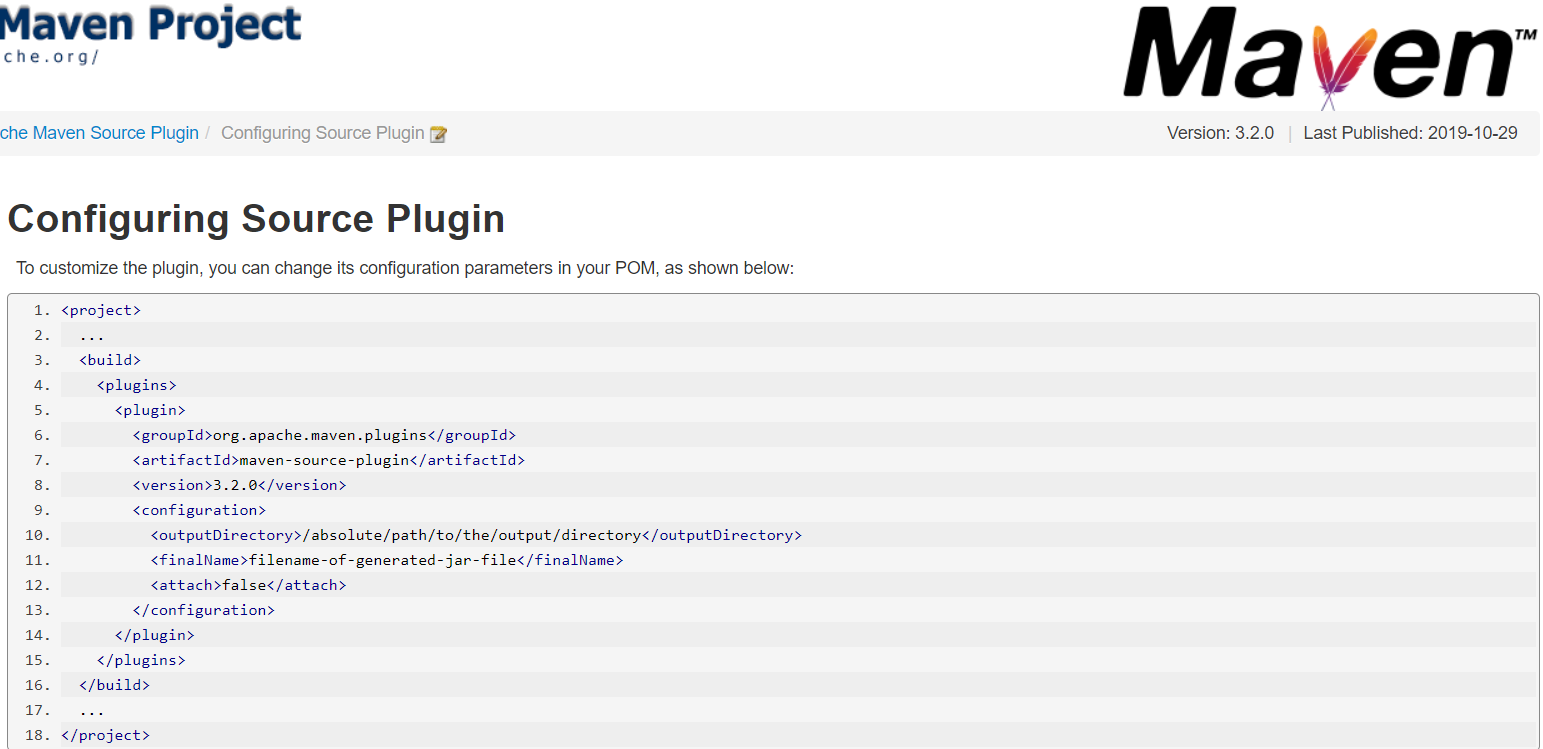
Task: Click the Configuring Source Plugin heading
Action: coord(256,219)
